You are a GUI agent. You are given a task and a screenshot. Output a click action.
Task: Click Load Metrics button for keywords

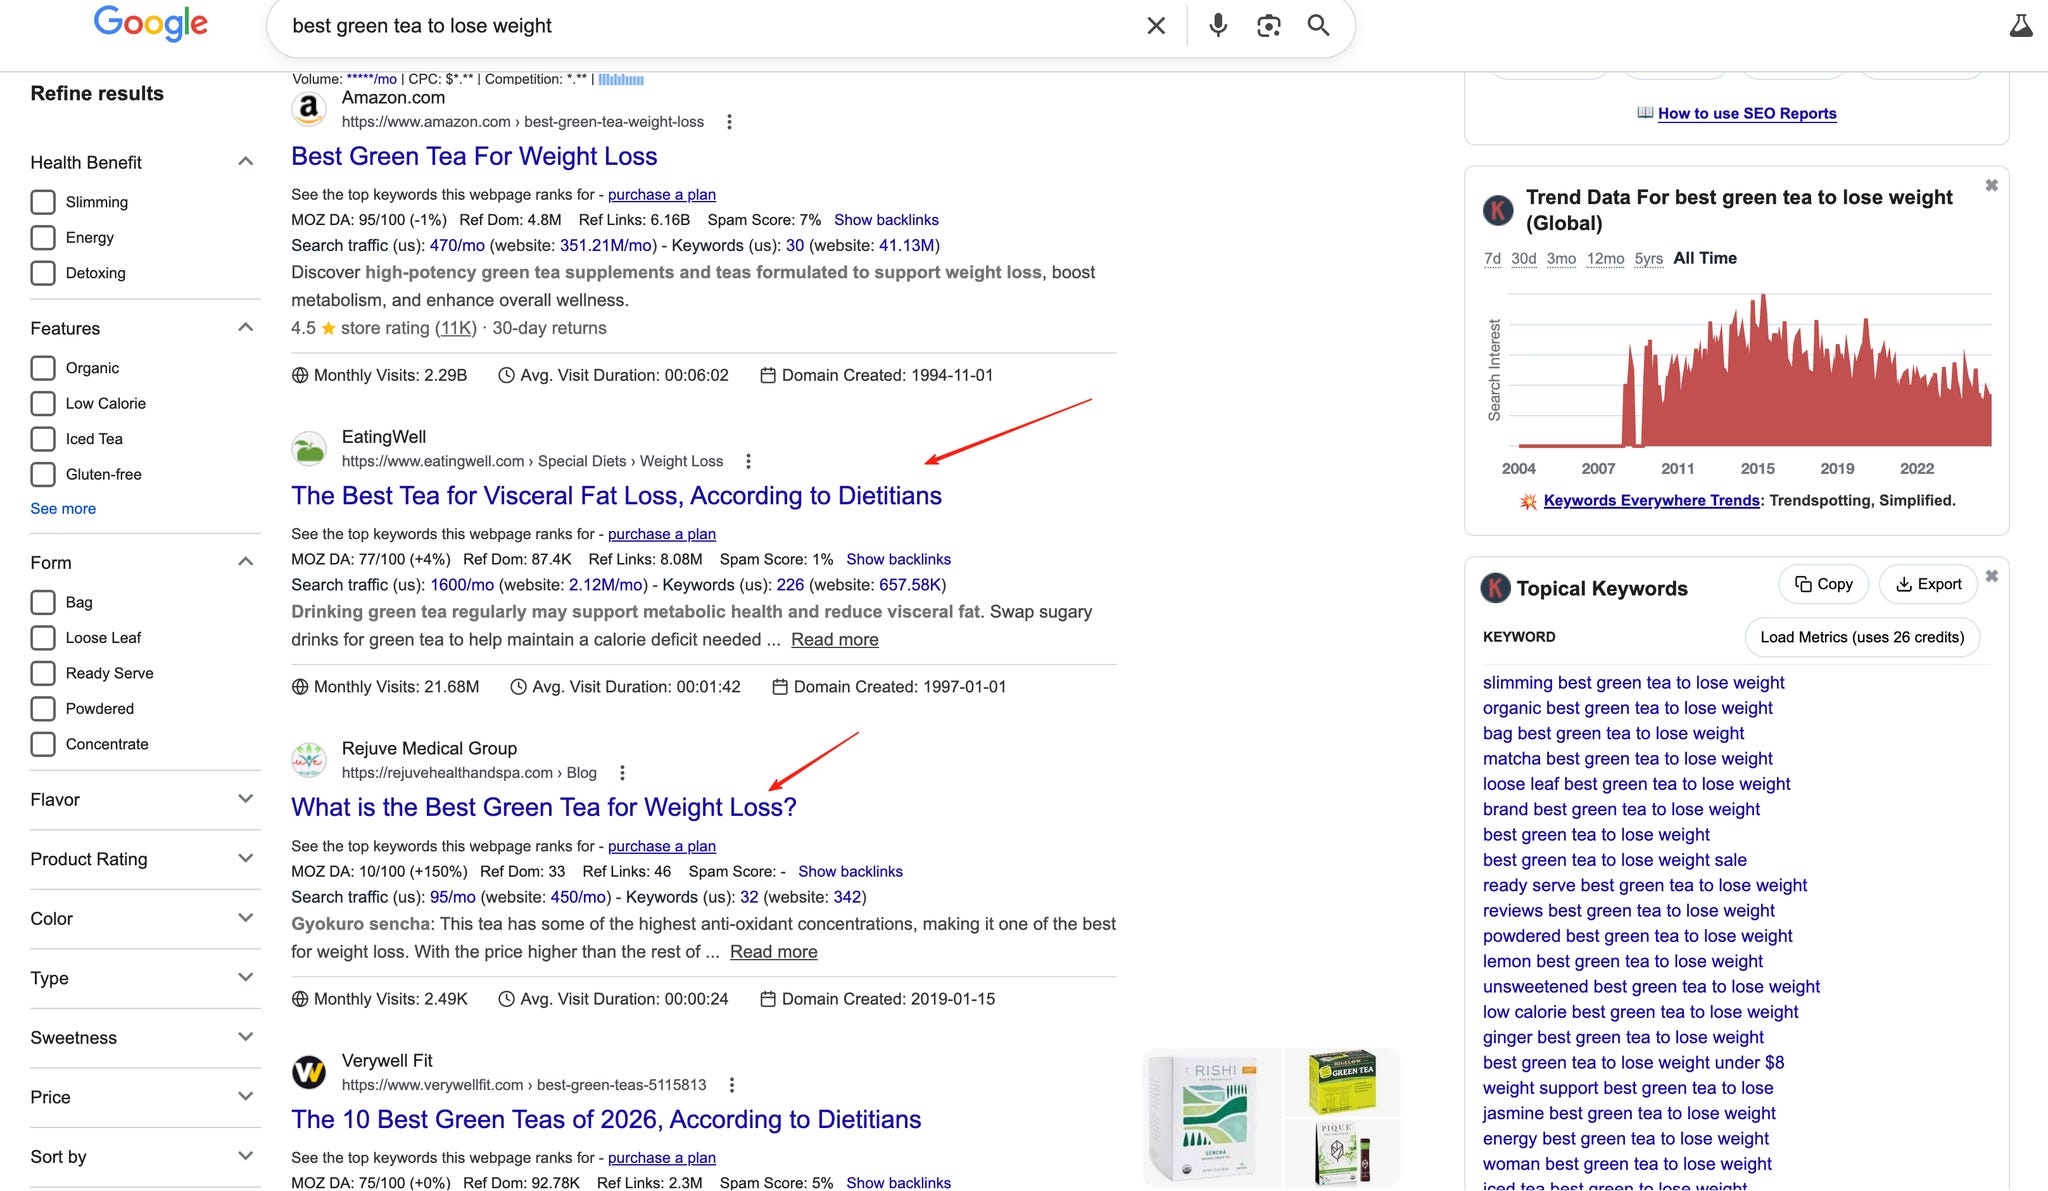1861,637
